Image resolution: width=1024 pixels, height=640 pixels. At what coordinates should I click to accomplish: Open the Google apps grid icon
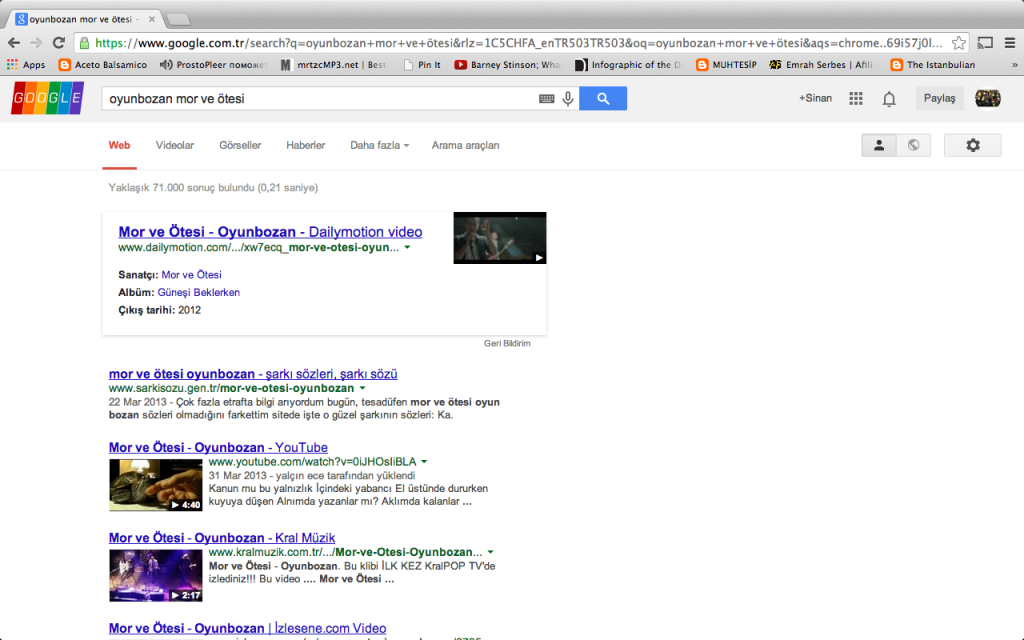click(856, 98)
